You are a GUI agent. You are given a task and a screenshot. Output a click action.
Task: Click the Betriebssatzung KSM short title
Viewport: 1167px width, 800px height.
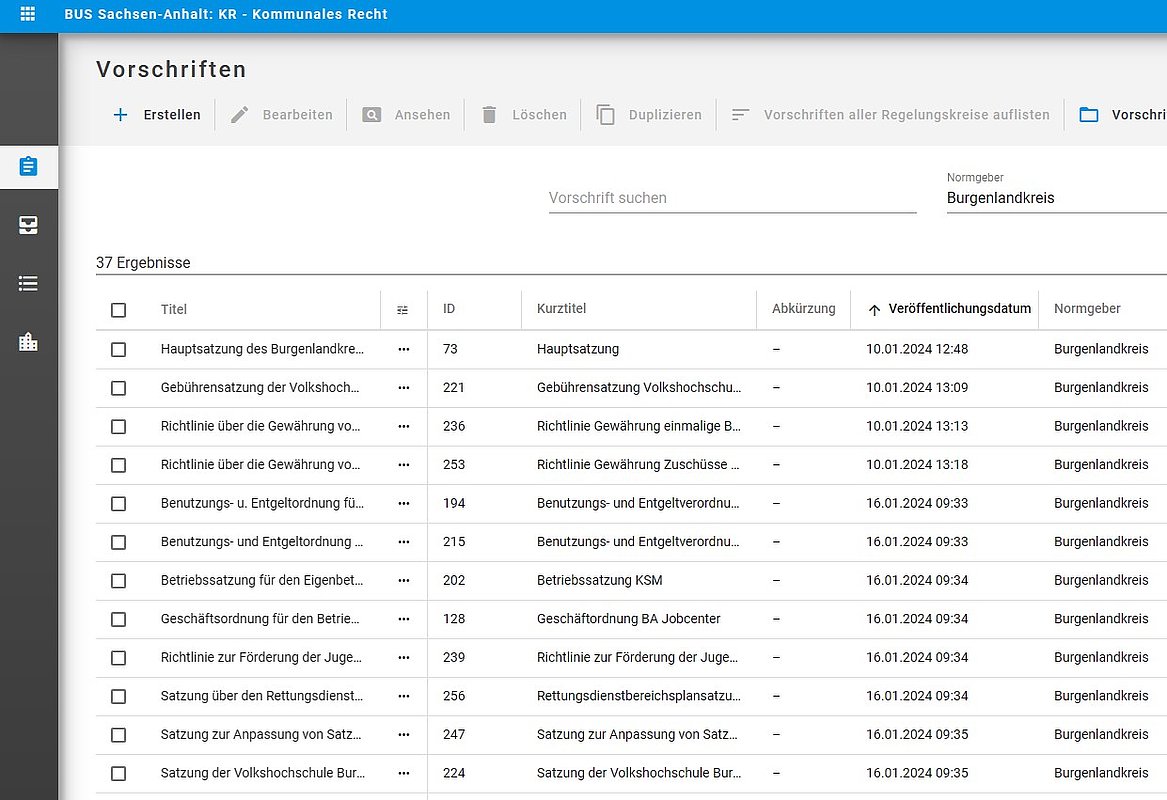[x=599, y=580]
